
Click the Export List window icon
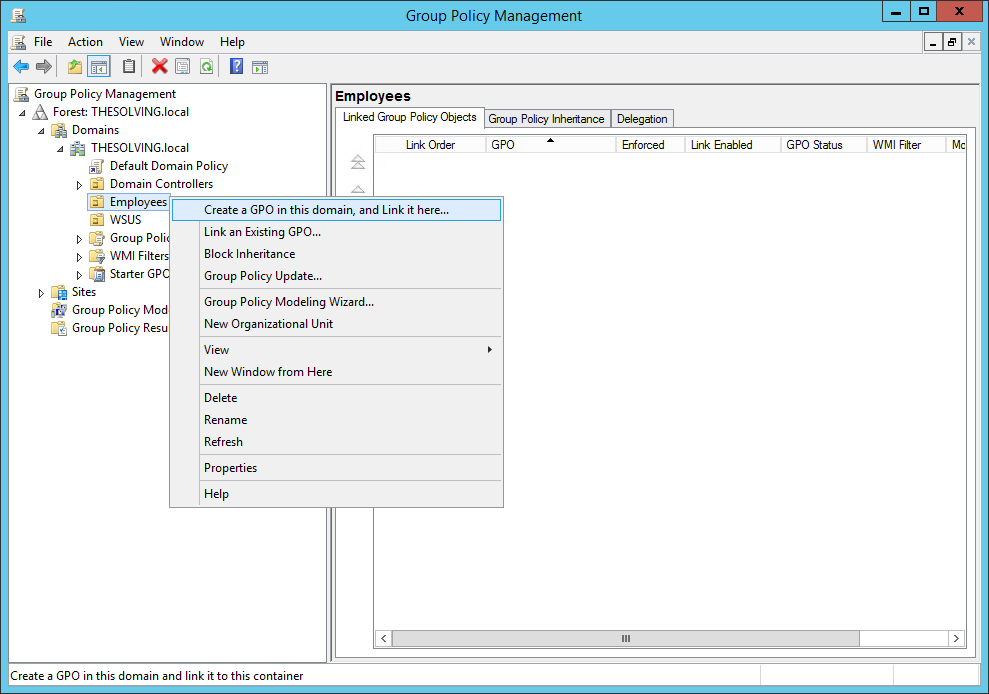[182, 66]
